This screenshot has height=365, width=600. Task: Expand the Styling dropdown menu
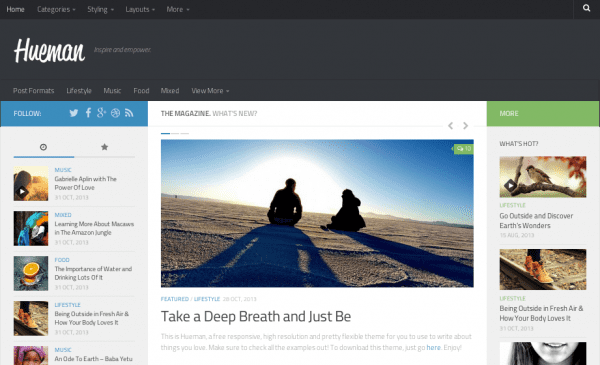point(100,9)
